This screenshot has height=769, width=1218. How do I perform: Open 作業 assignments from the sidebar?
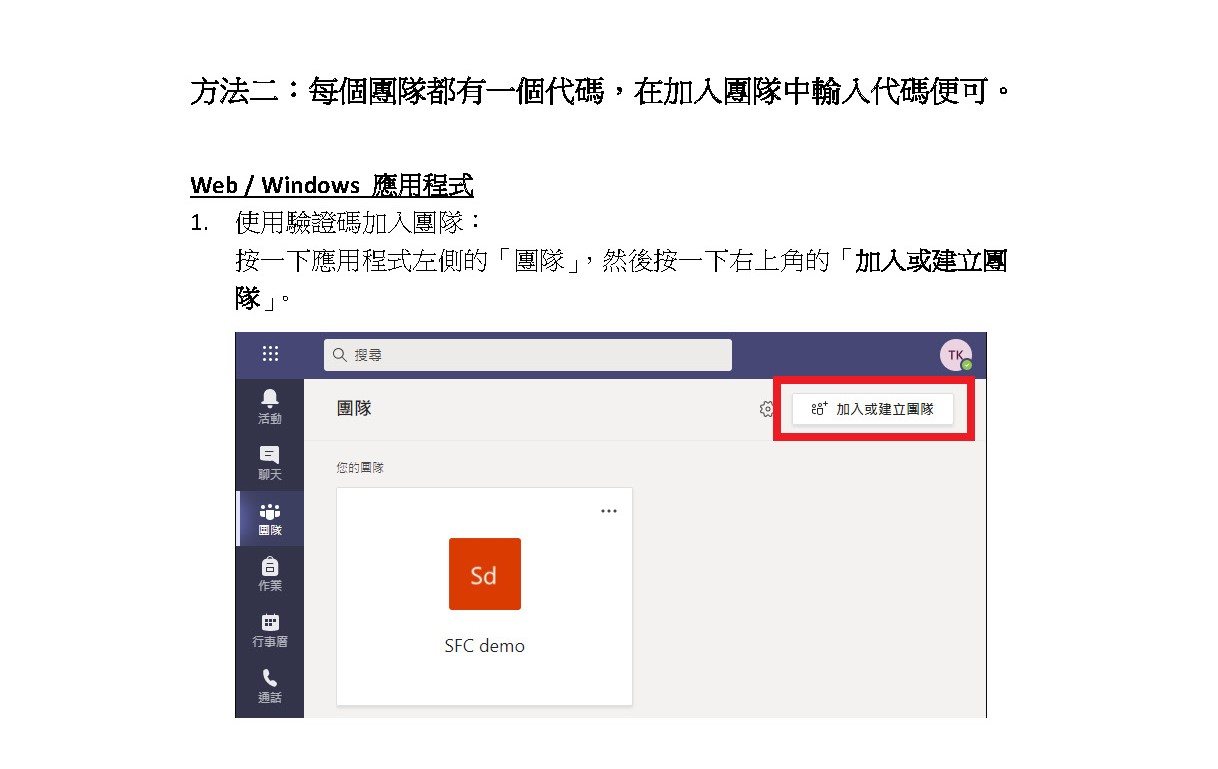pos(270,574)
